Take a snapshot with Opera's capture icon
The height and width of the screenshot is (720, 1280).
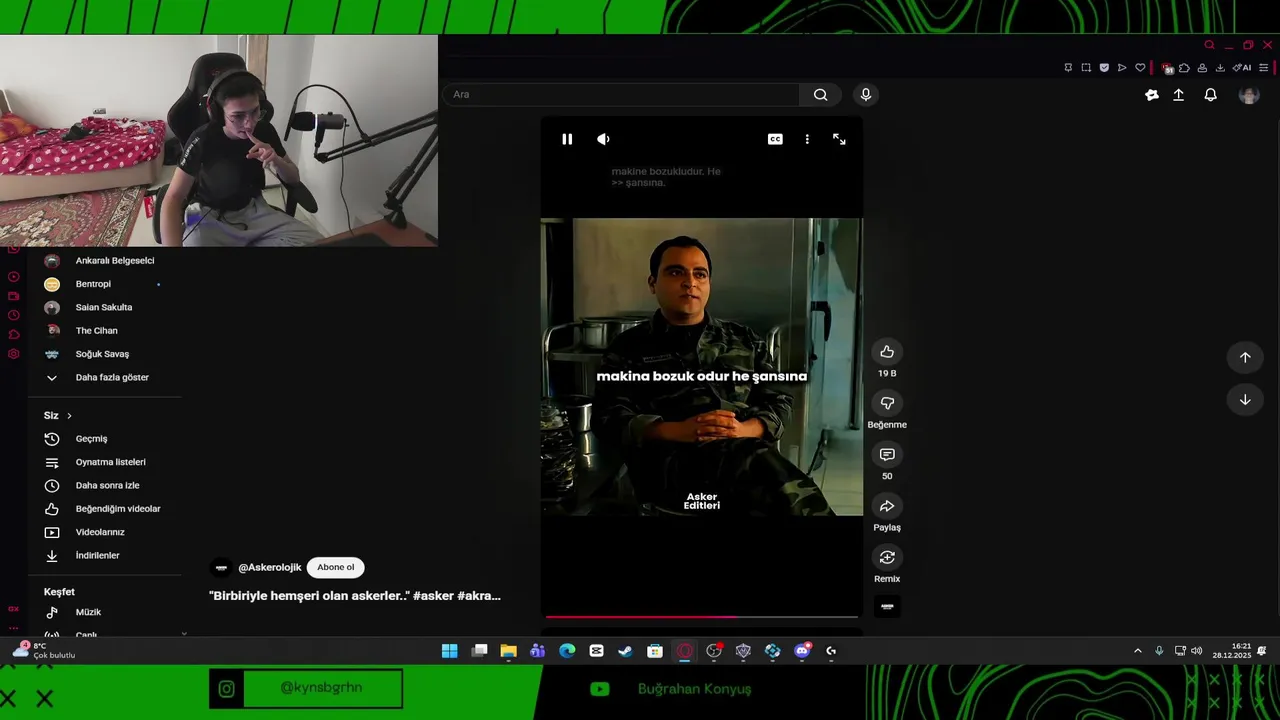[1086, 68]
